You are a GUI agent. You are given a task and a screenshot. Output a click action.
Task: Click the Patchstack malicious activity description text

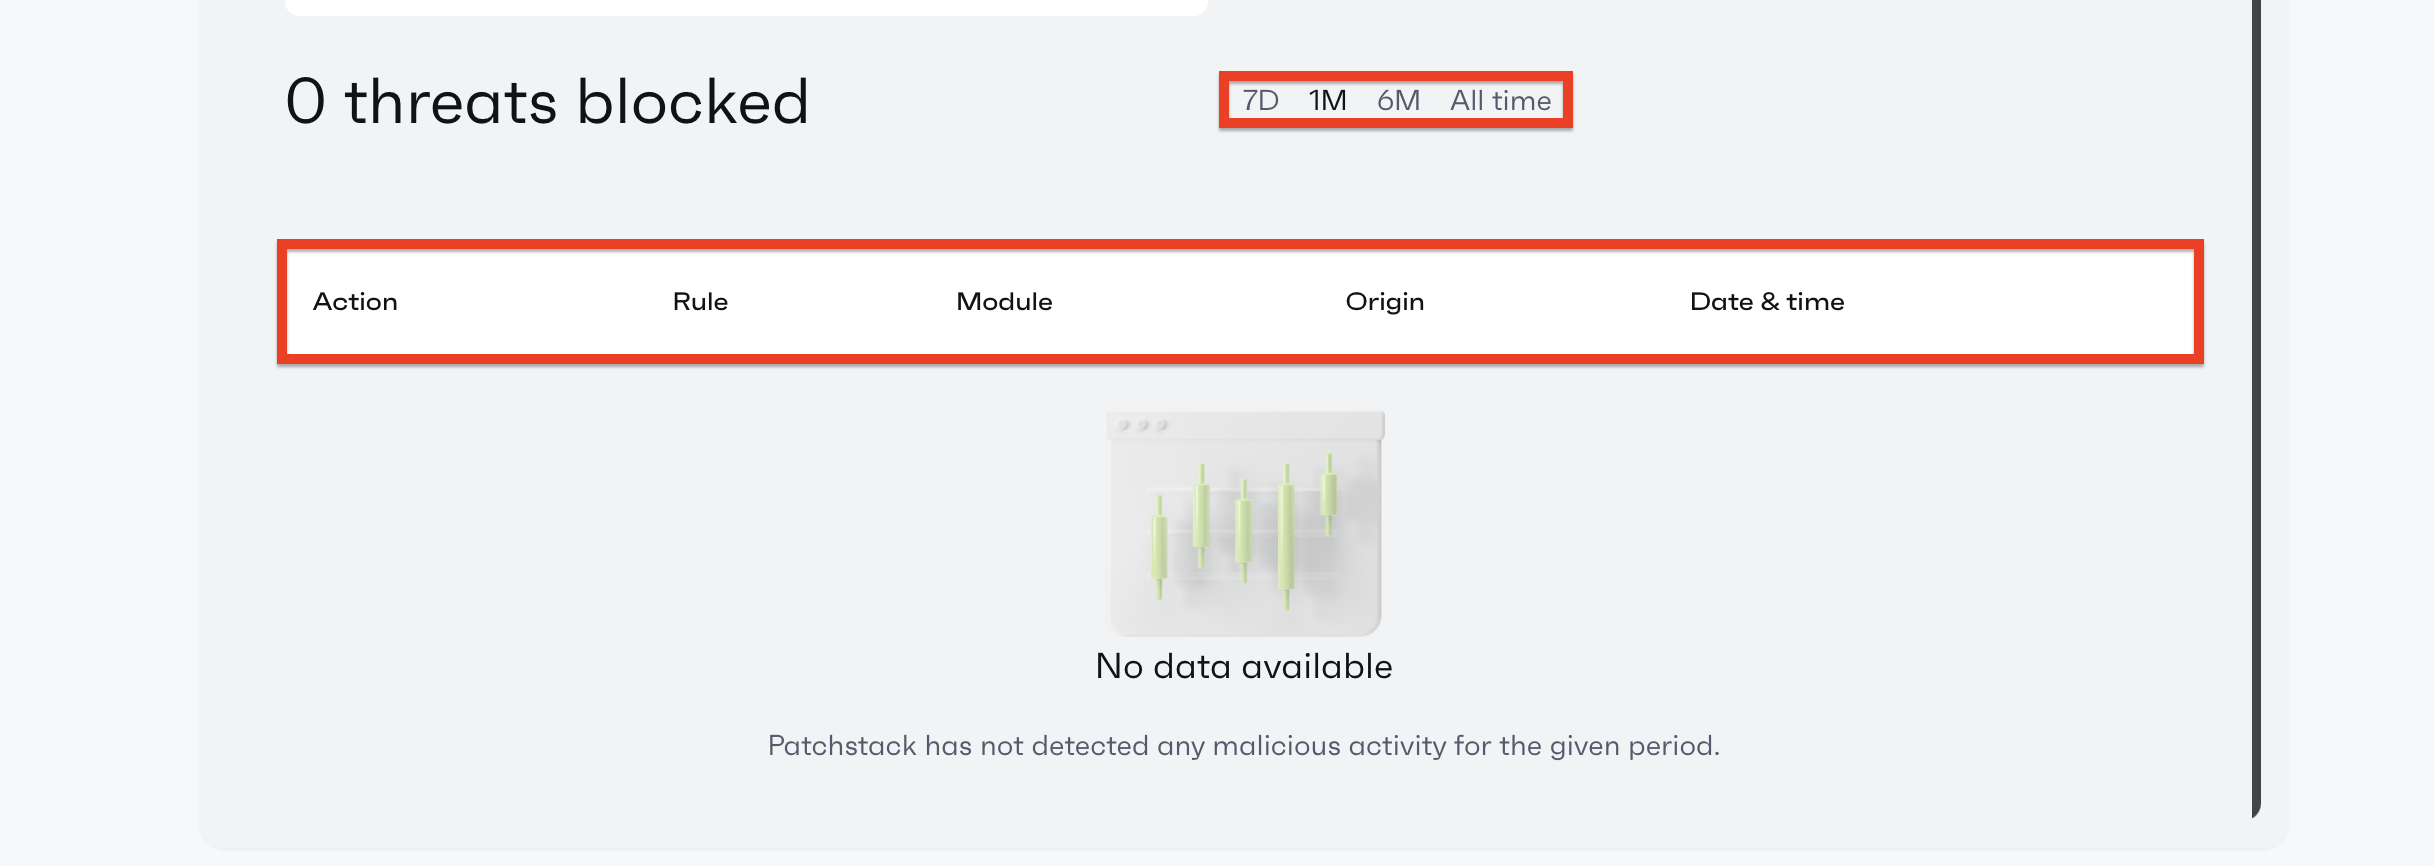[1243, 746]
